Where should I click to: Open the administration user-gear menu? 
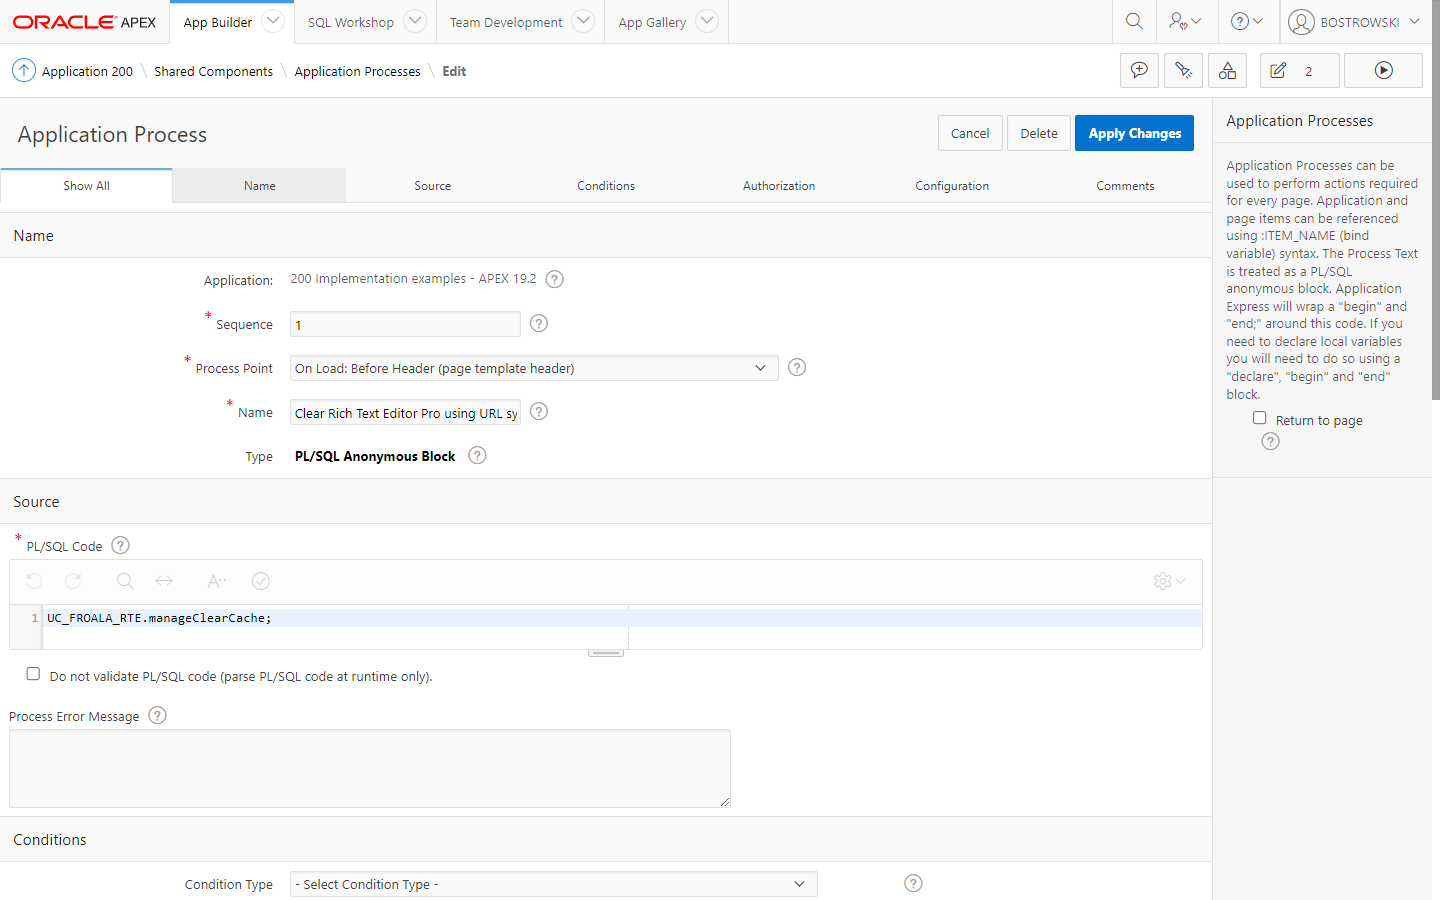point(1185,21)
